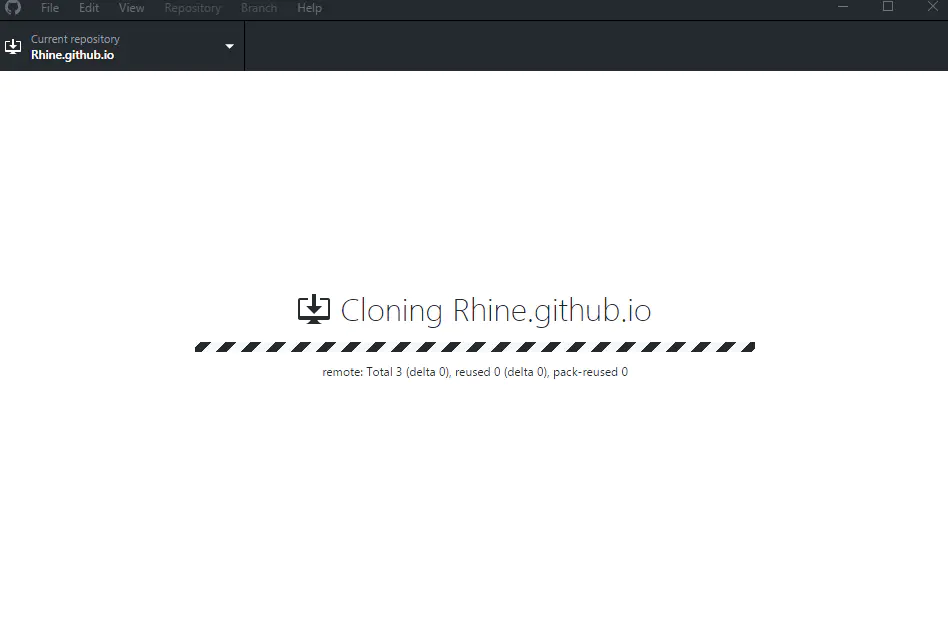Image resolution: width=948 pixels, height=618 pixels.
Task: Open the Edit menu
Action: 89,8
